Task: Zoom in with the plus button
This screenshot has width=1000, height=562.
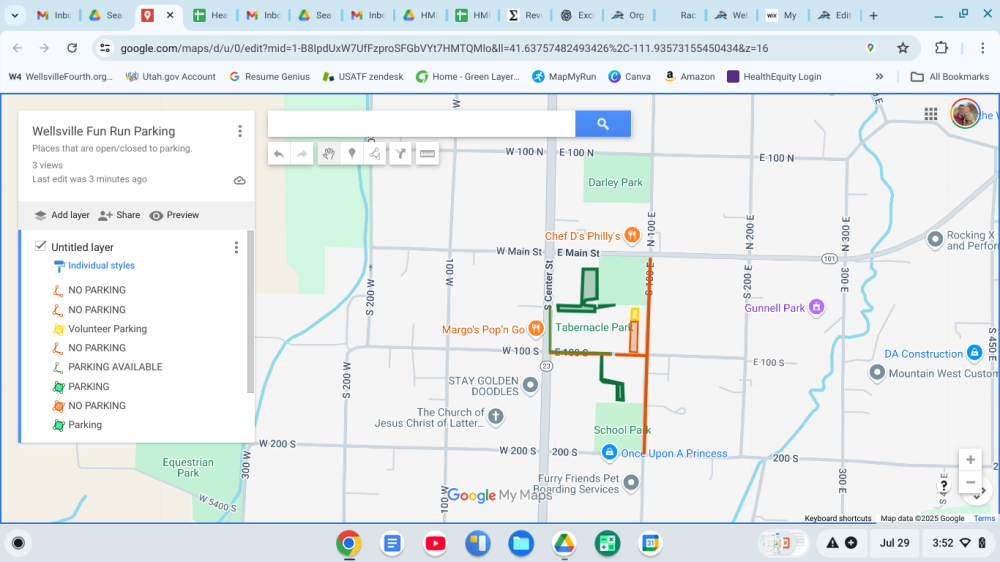Action: (970, 459)
